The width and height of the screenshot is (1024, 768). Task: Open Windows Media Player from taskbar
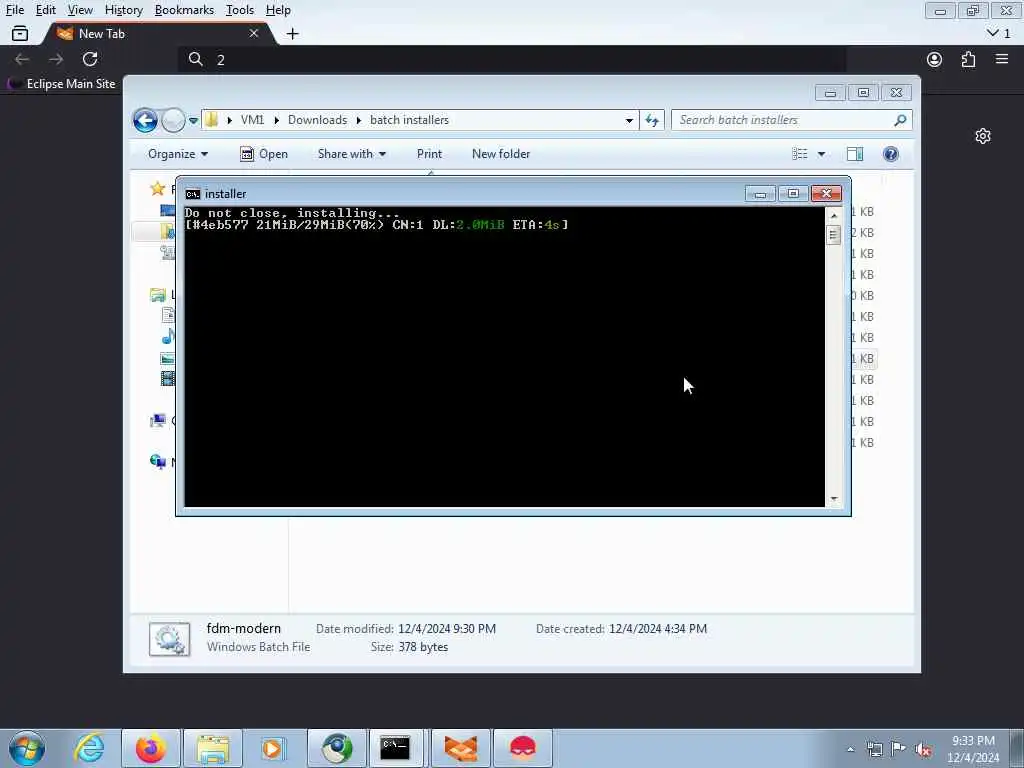(x=273, y=748)
